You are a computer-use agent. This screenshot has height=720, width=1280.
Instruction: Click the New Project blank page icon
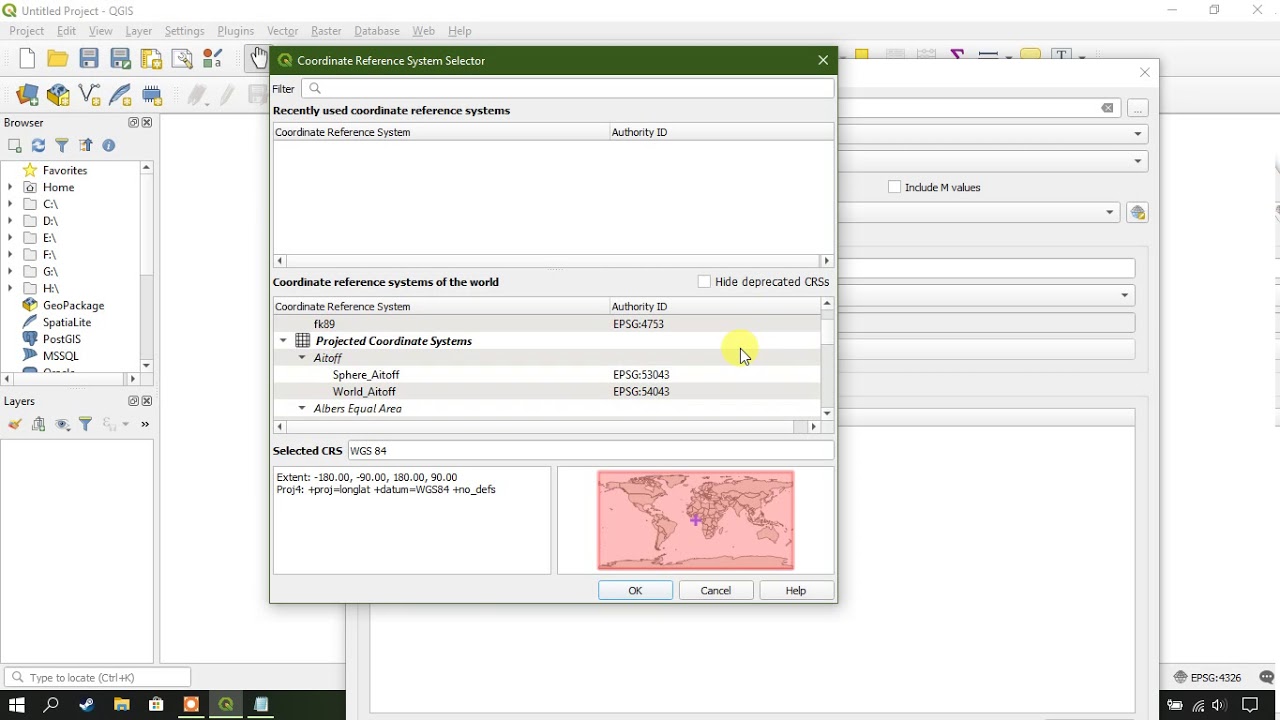pos(27,60)
